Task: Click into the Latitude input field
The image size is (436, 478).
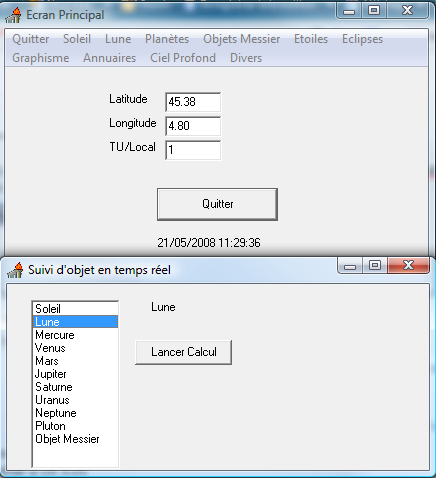Action: click(193, 102)
